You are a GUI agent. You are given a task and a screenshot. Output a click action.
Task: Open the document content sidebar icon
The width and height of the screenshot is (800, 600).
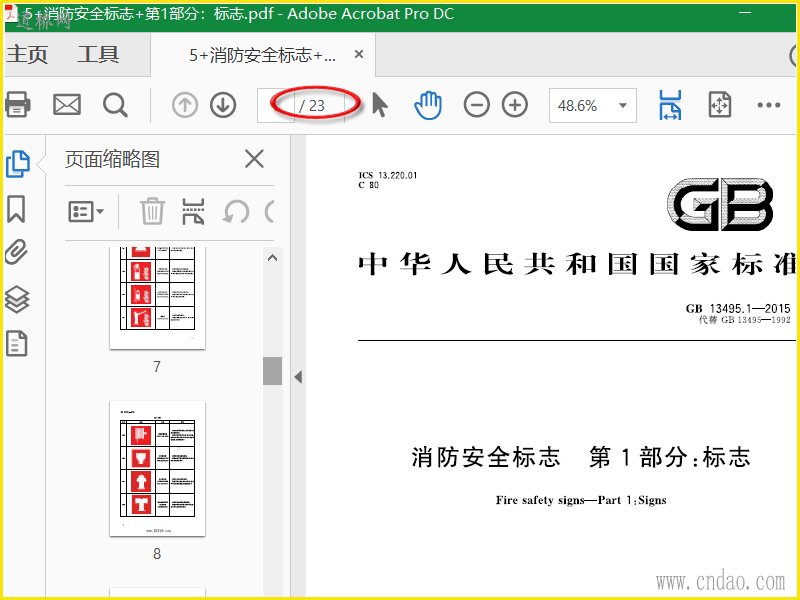click(16, 343)
